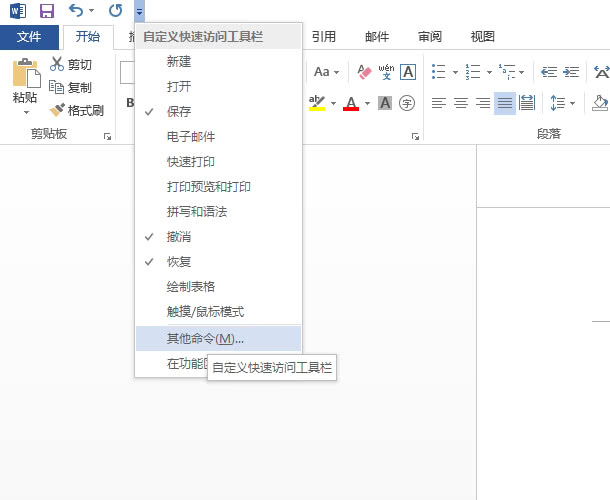Enable 拼写和语法 in the menu

tap(218, 212)
